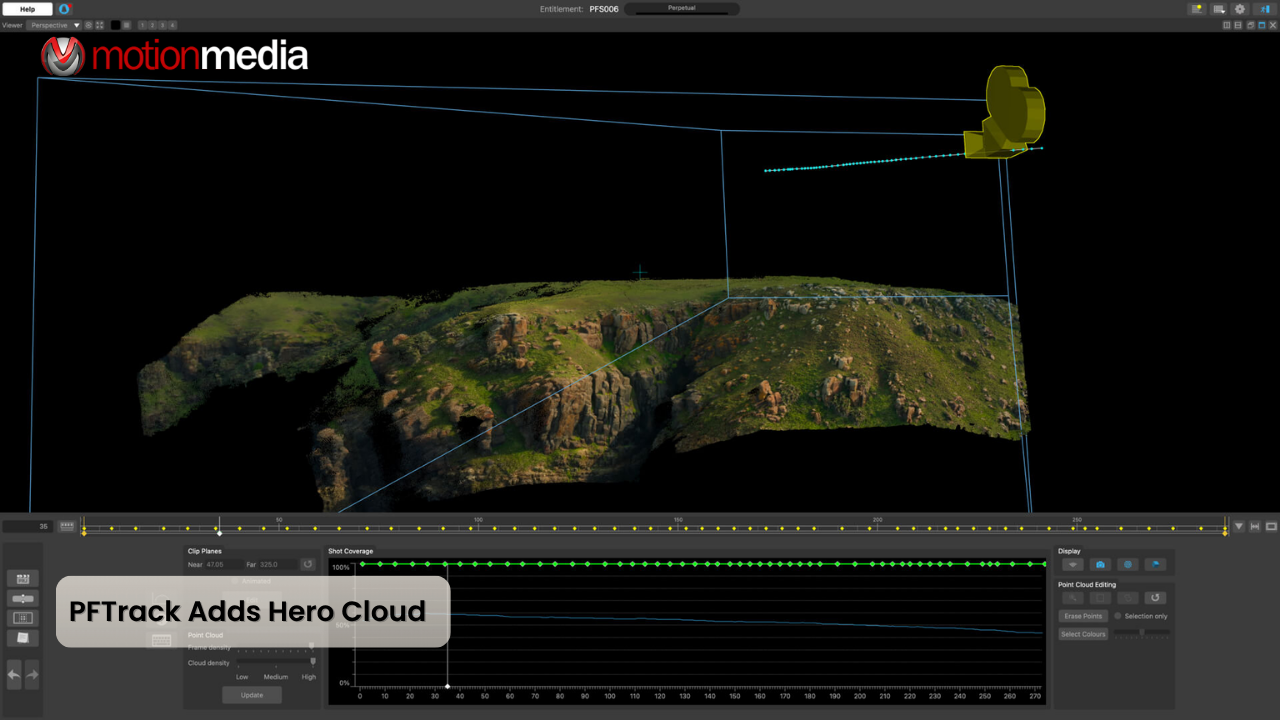
Task: Click the blue notification icon beside Help
Action: tap(64, 9)
